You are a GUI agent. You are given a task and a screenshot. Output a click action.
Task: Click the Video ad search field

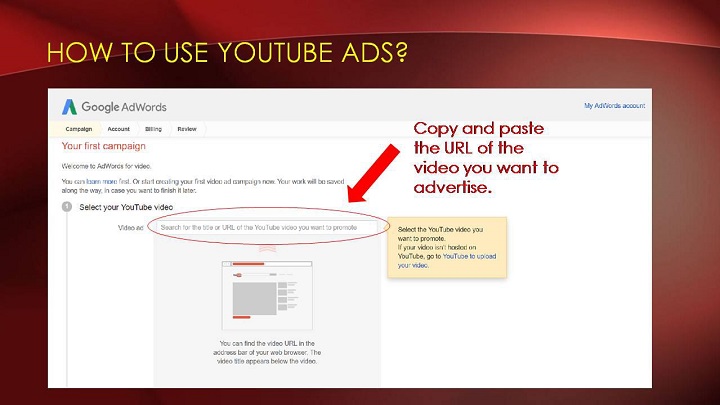267,227
